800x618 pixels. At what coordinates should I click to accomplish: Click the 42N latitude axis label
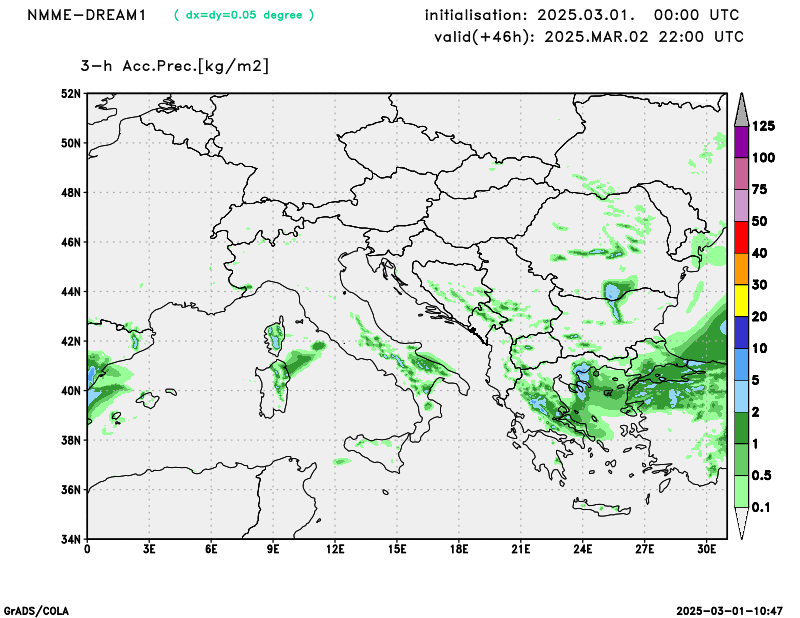point(71,341)
